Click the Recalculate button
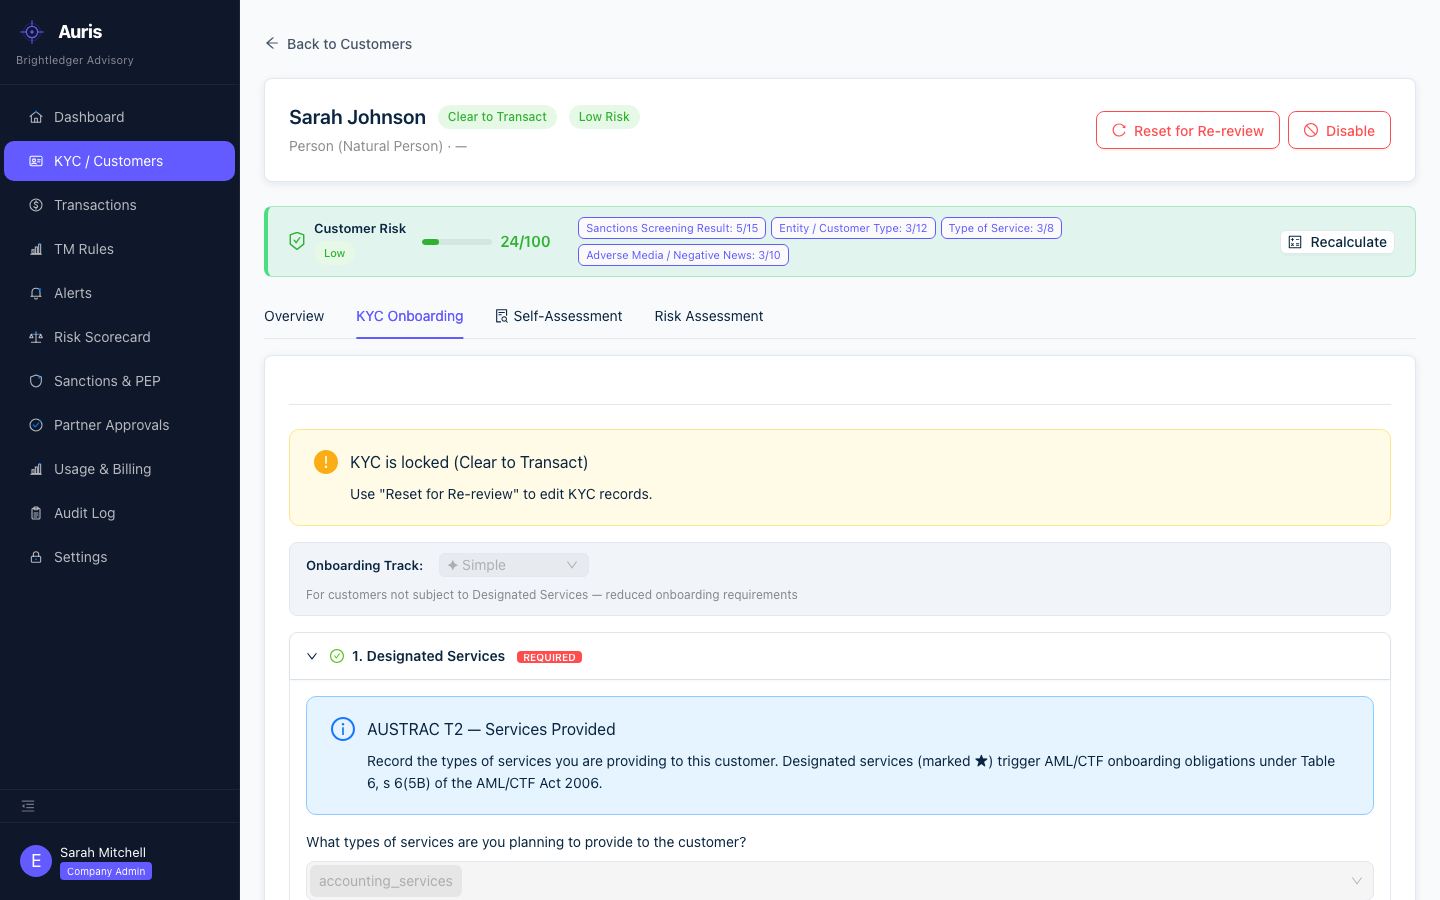 click(1337, 242)
